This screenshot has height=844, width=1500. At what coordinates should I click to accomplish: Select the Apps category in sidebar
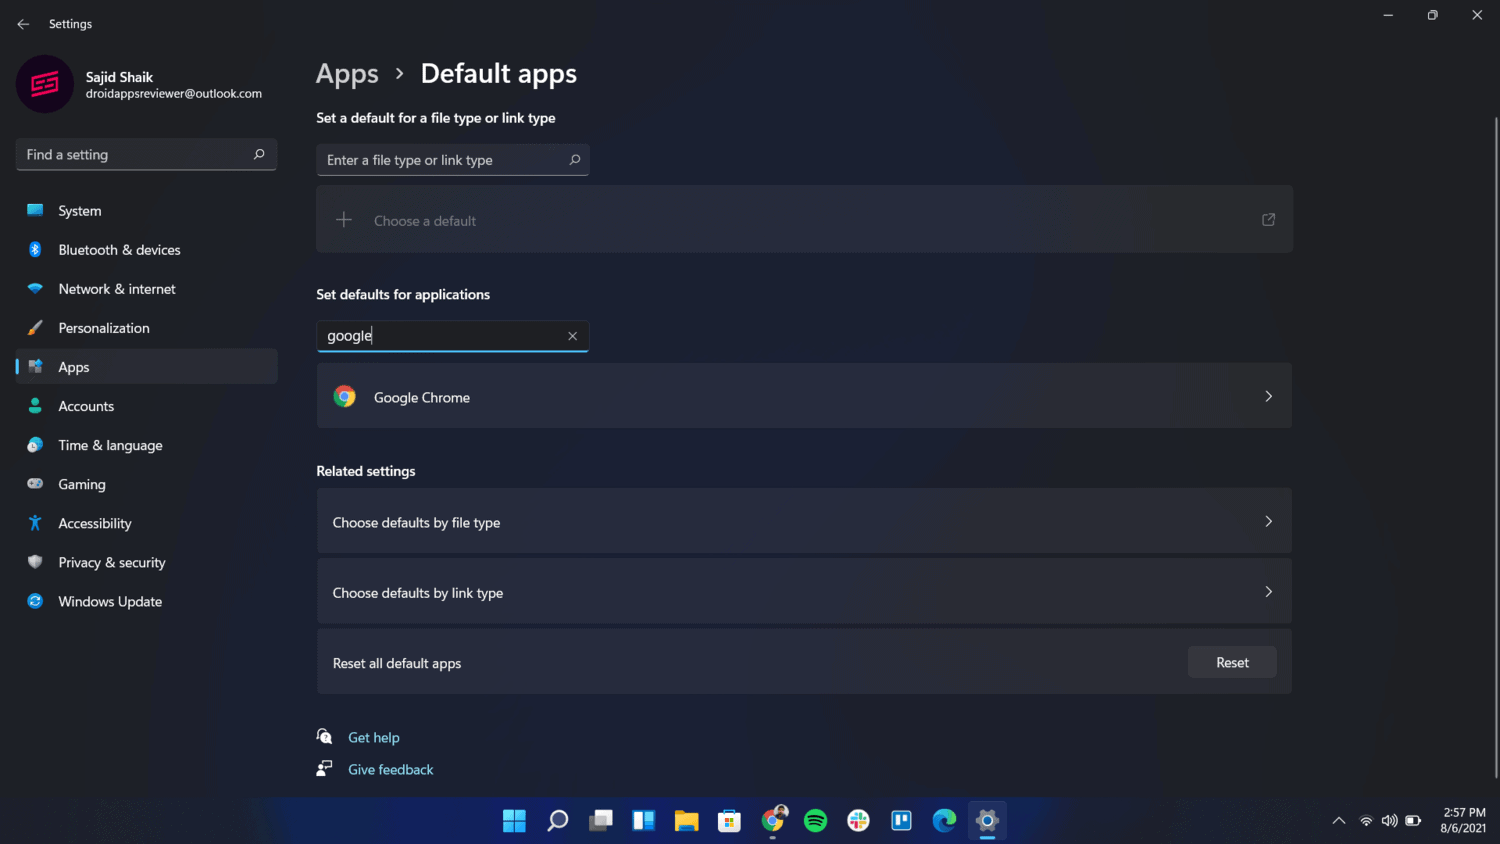(x=147, y=367)
